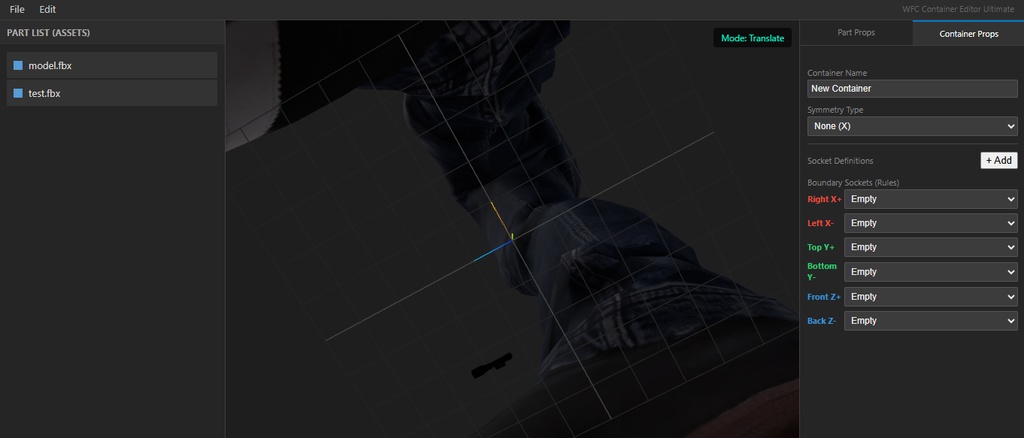
Task: Add a new socket definition
Action: click(999, 161)
